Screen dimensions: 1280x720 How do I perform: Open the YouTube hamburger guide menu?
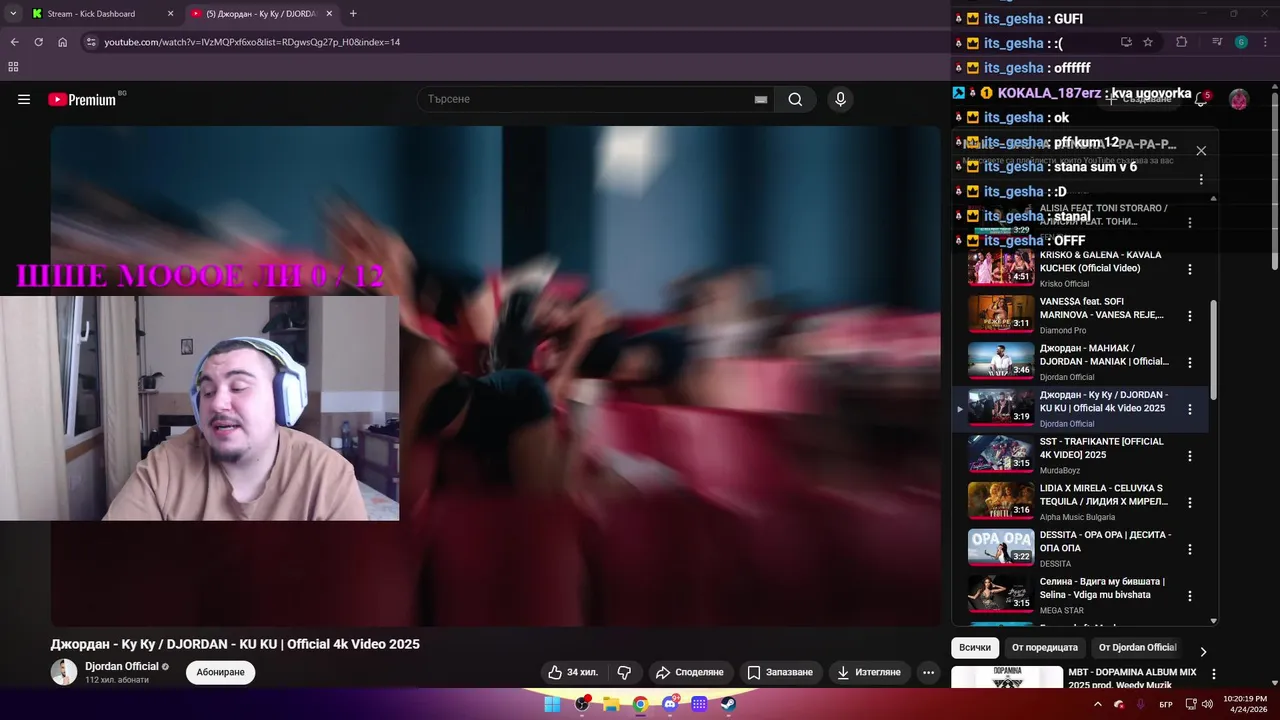(x=24, y=99)
